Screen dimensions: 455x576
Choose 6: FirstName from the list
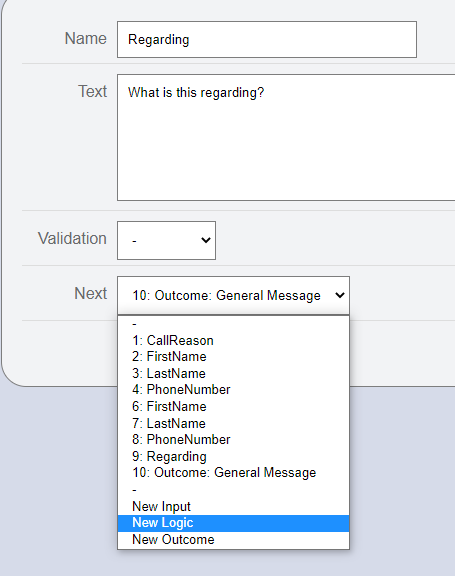coord(233,407)
